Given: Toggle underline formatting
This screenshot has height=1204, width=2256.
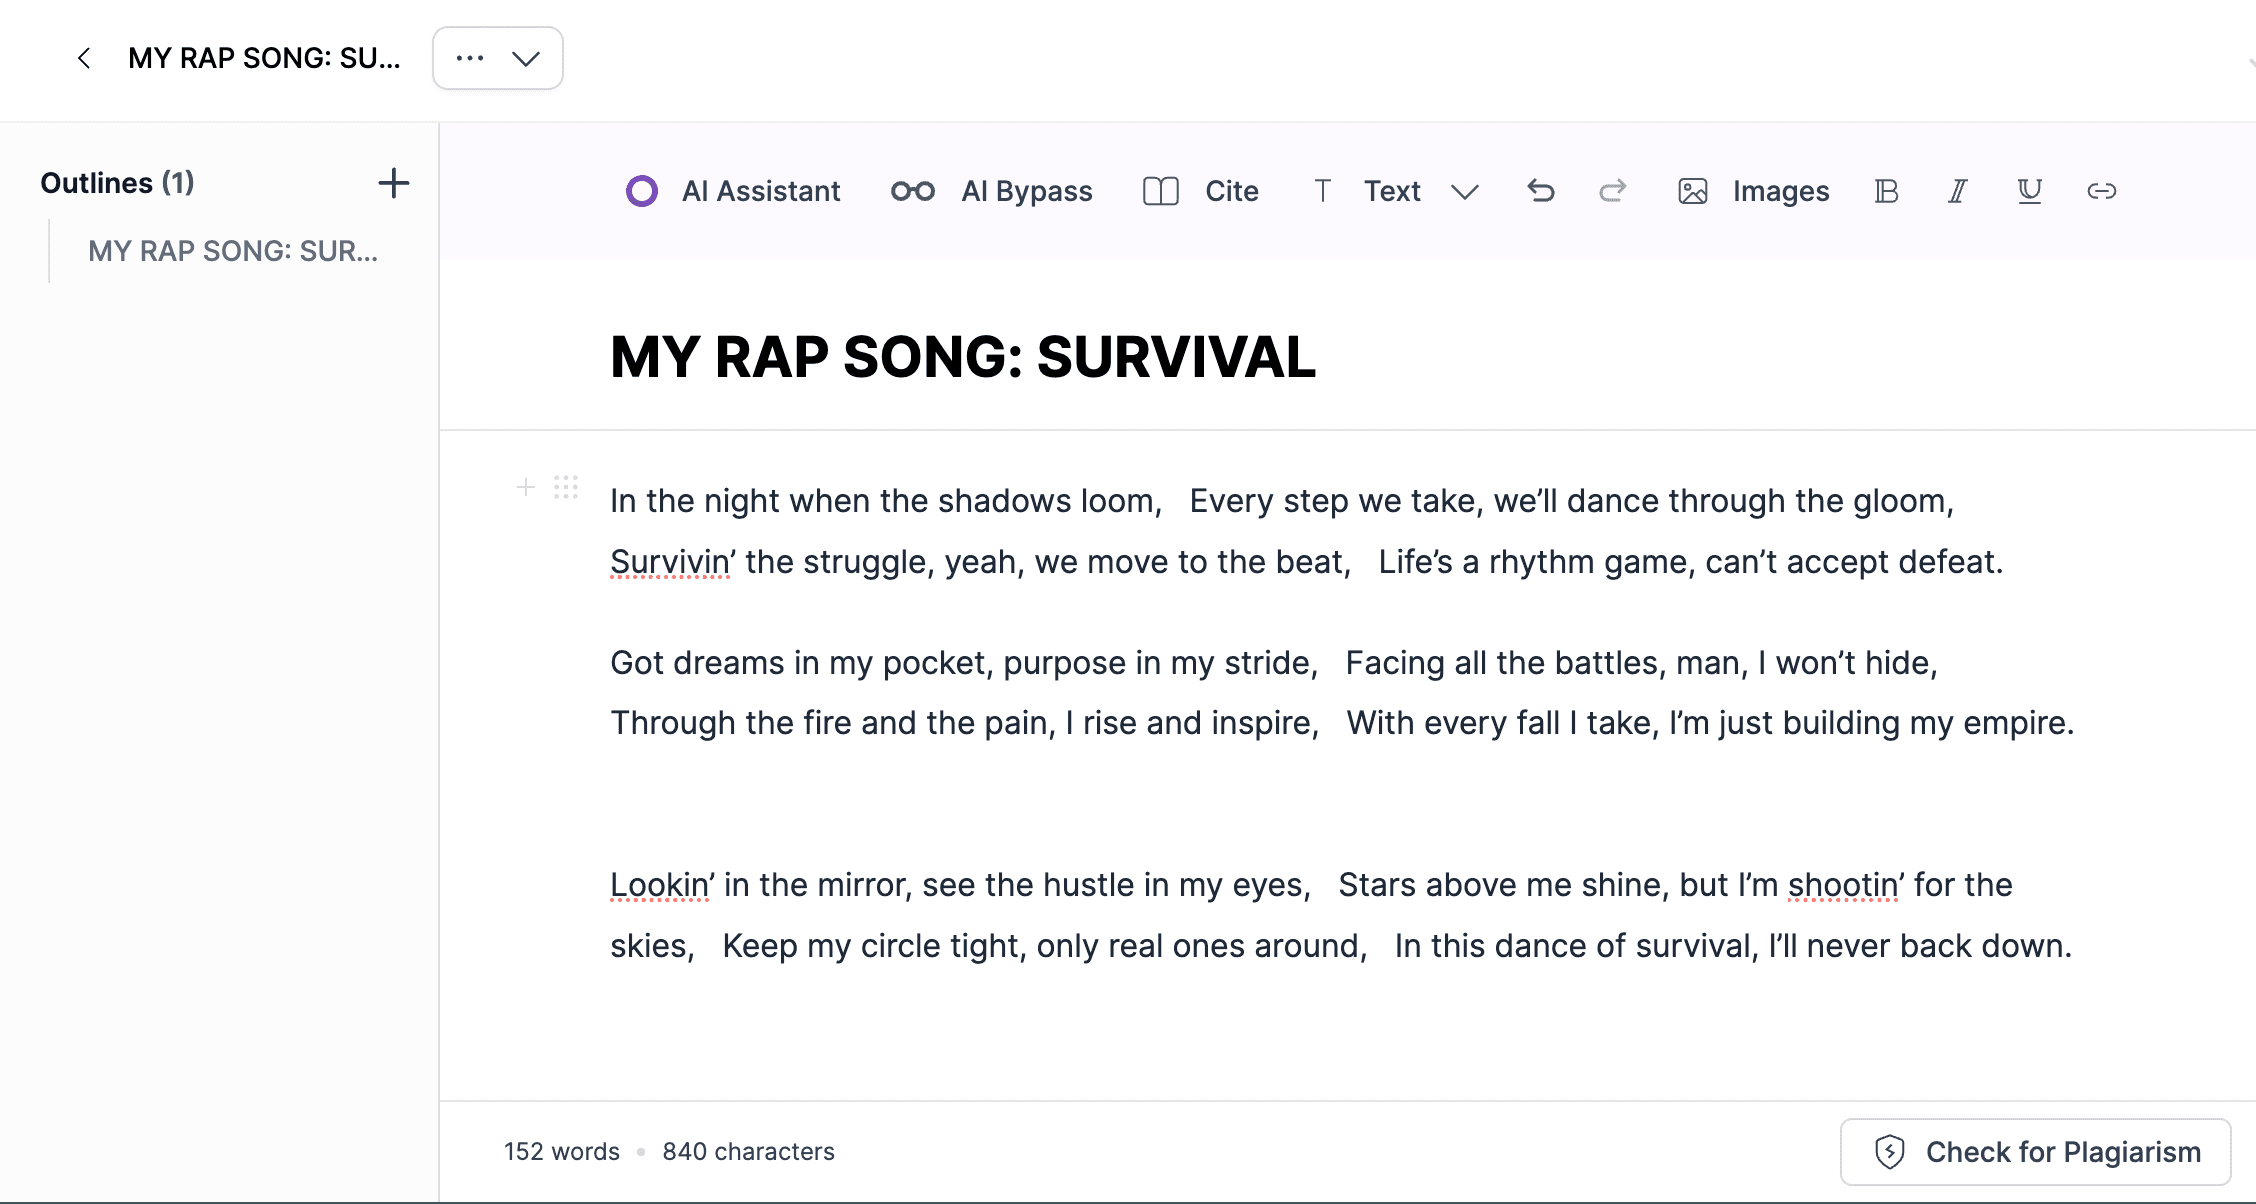Looking at the screenshot, I should pos(2030,191).
